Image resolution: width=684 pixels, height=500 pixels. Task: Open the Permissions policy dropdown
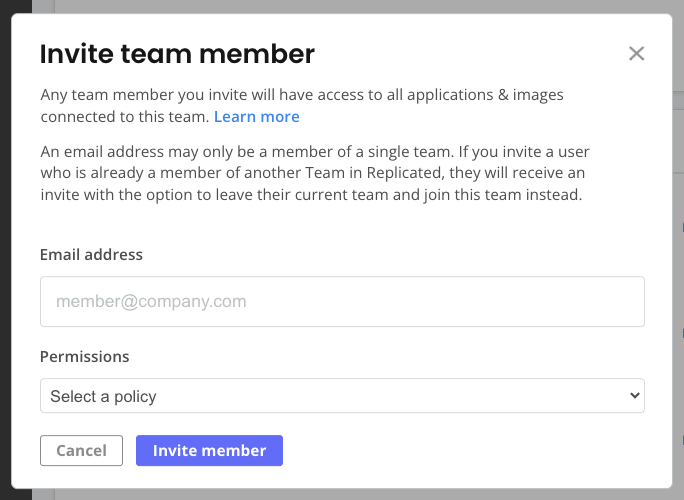tap(342, 396)
